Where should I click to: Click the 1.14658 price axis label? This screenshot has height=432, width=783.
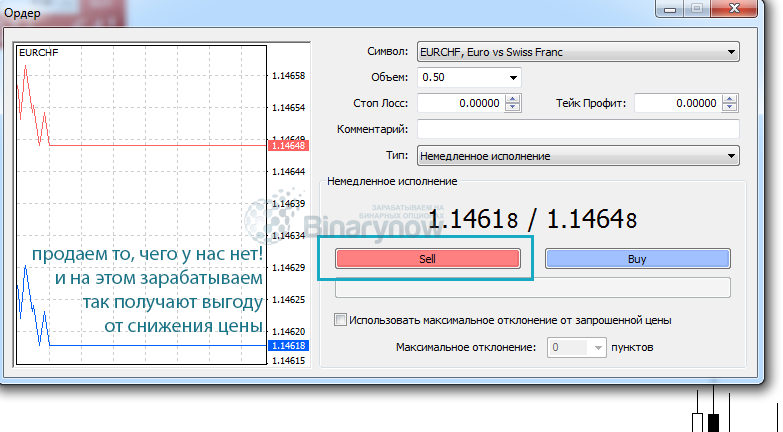click(289, 76)
